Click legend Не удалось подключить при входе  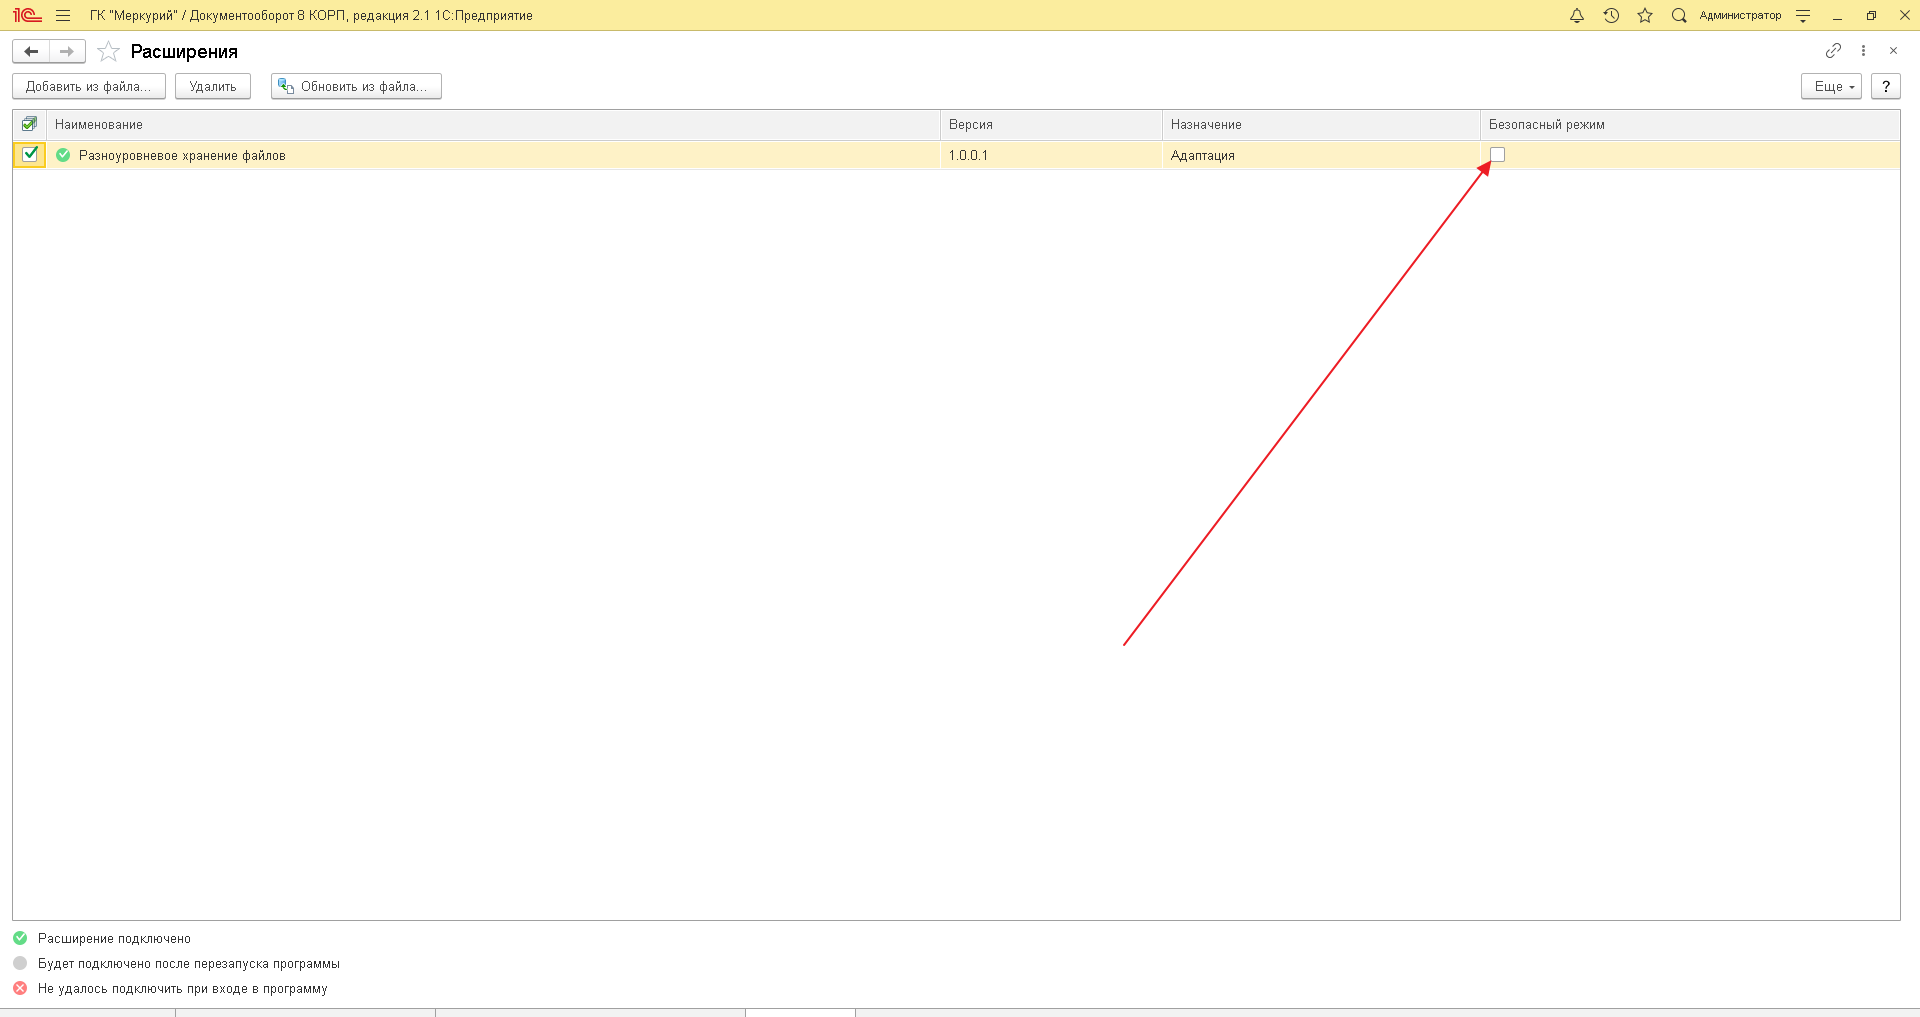click(x=183, y=988)
